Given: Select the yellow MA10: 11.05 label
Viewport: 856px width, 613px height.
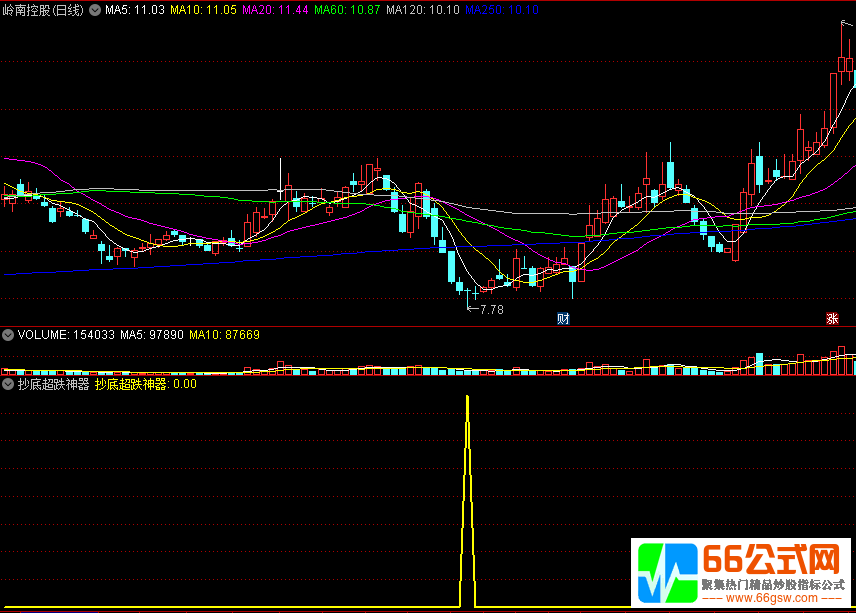Looking at the screenshot, I should coord(203,10).
